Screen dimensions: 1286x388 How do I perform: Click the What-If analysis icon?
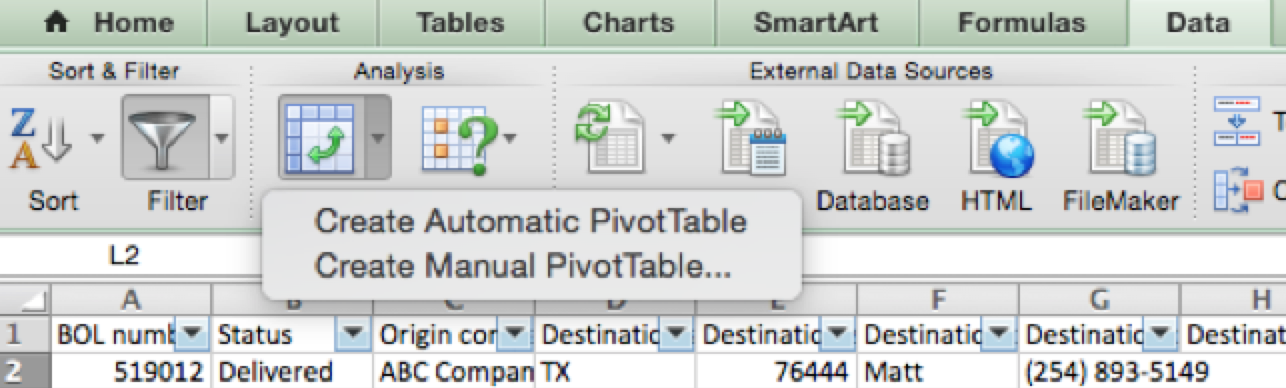[460, 139]
